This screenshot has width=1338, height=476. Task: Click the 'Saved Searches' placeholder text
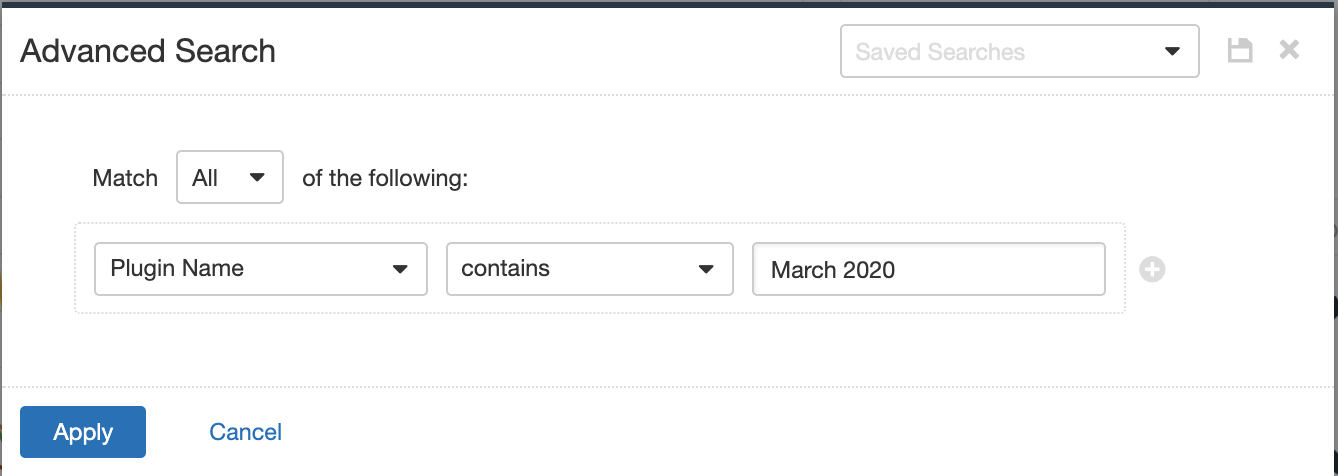click(940, 52)
